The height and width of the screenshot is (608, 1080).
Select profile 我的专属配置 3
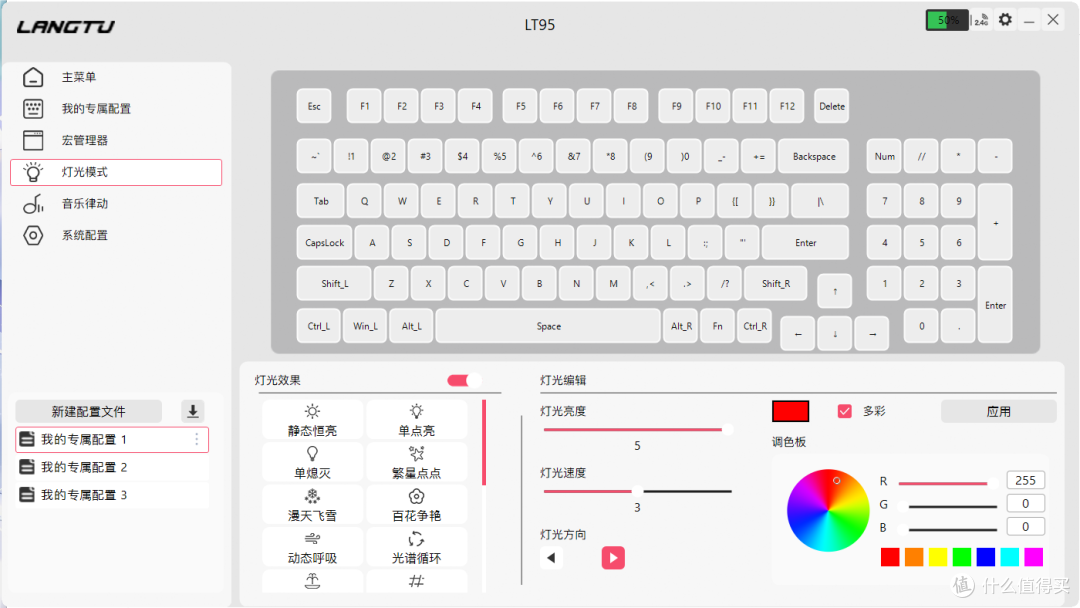[x=112, y=495]
